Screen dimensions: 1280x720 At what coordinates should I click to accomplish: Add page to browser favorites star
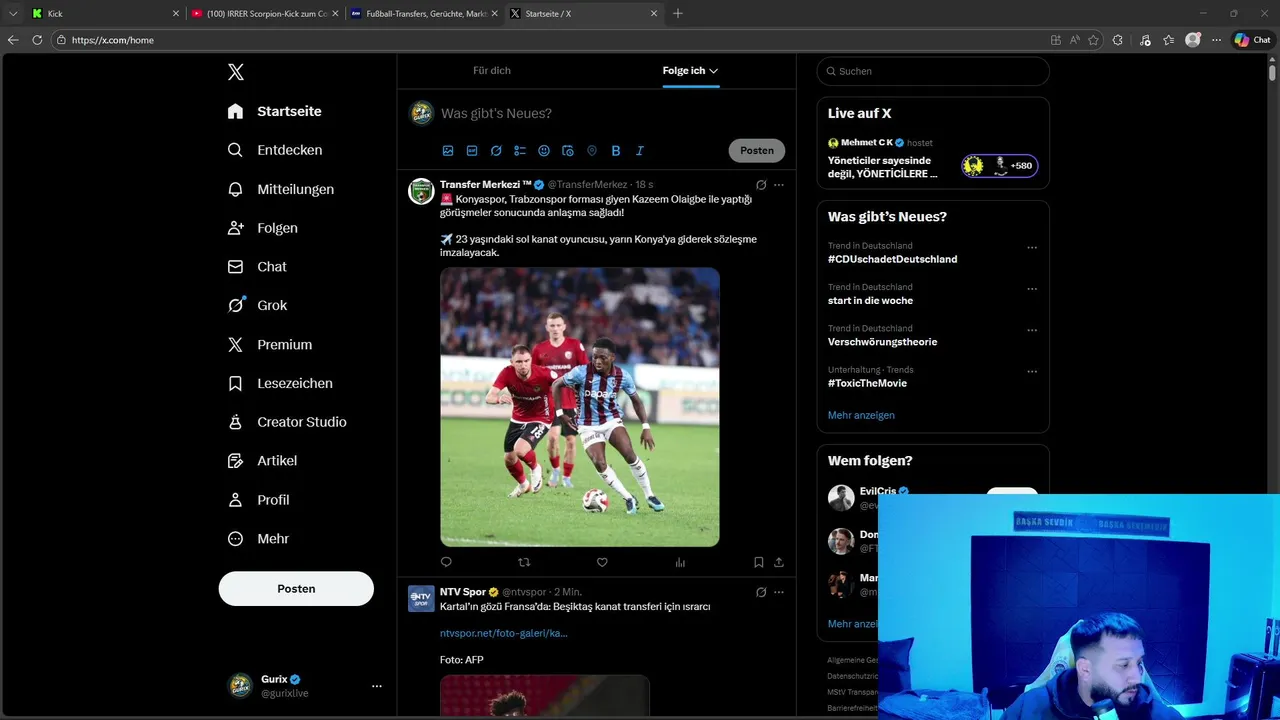1093,40
